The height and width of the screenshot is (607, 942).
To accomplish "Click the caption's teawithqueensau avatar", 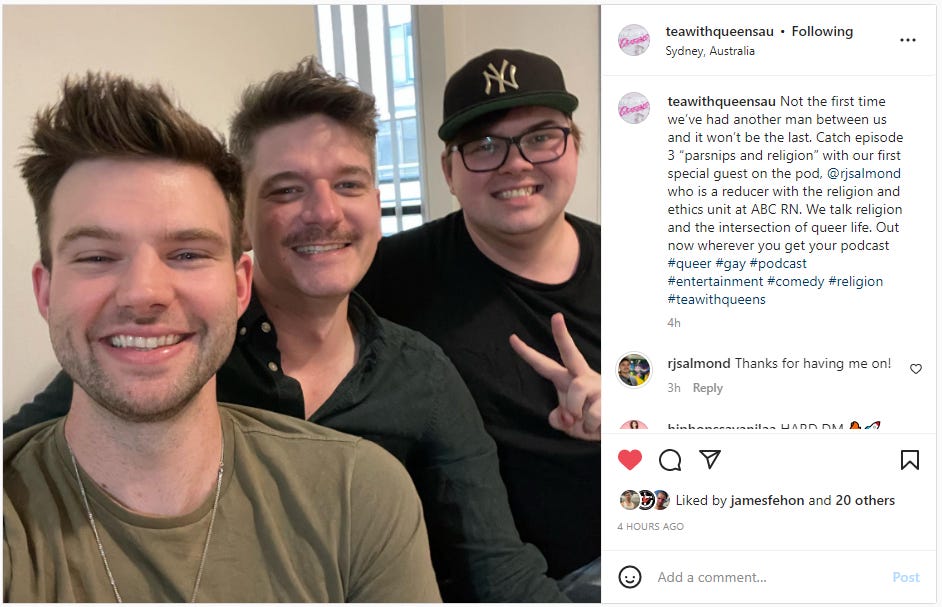I will pos(634,108).
